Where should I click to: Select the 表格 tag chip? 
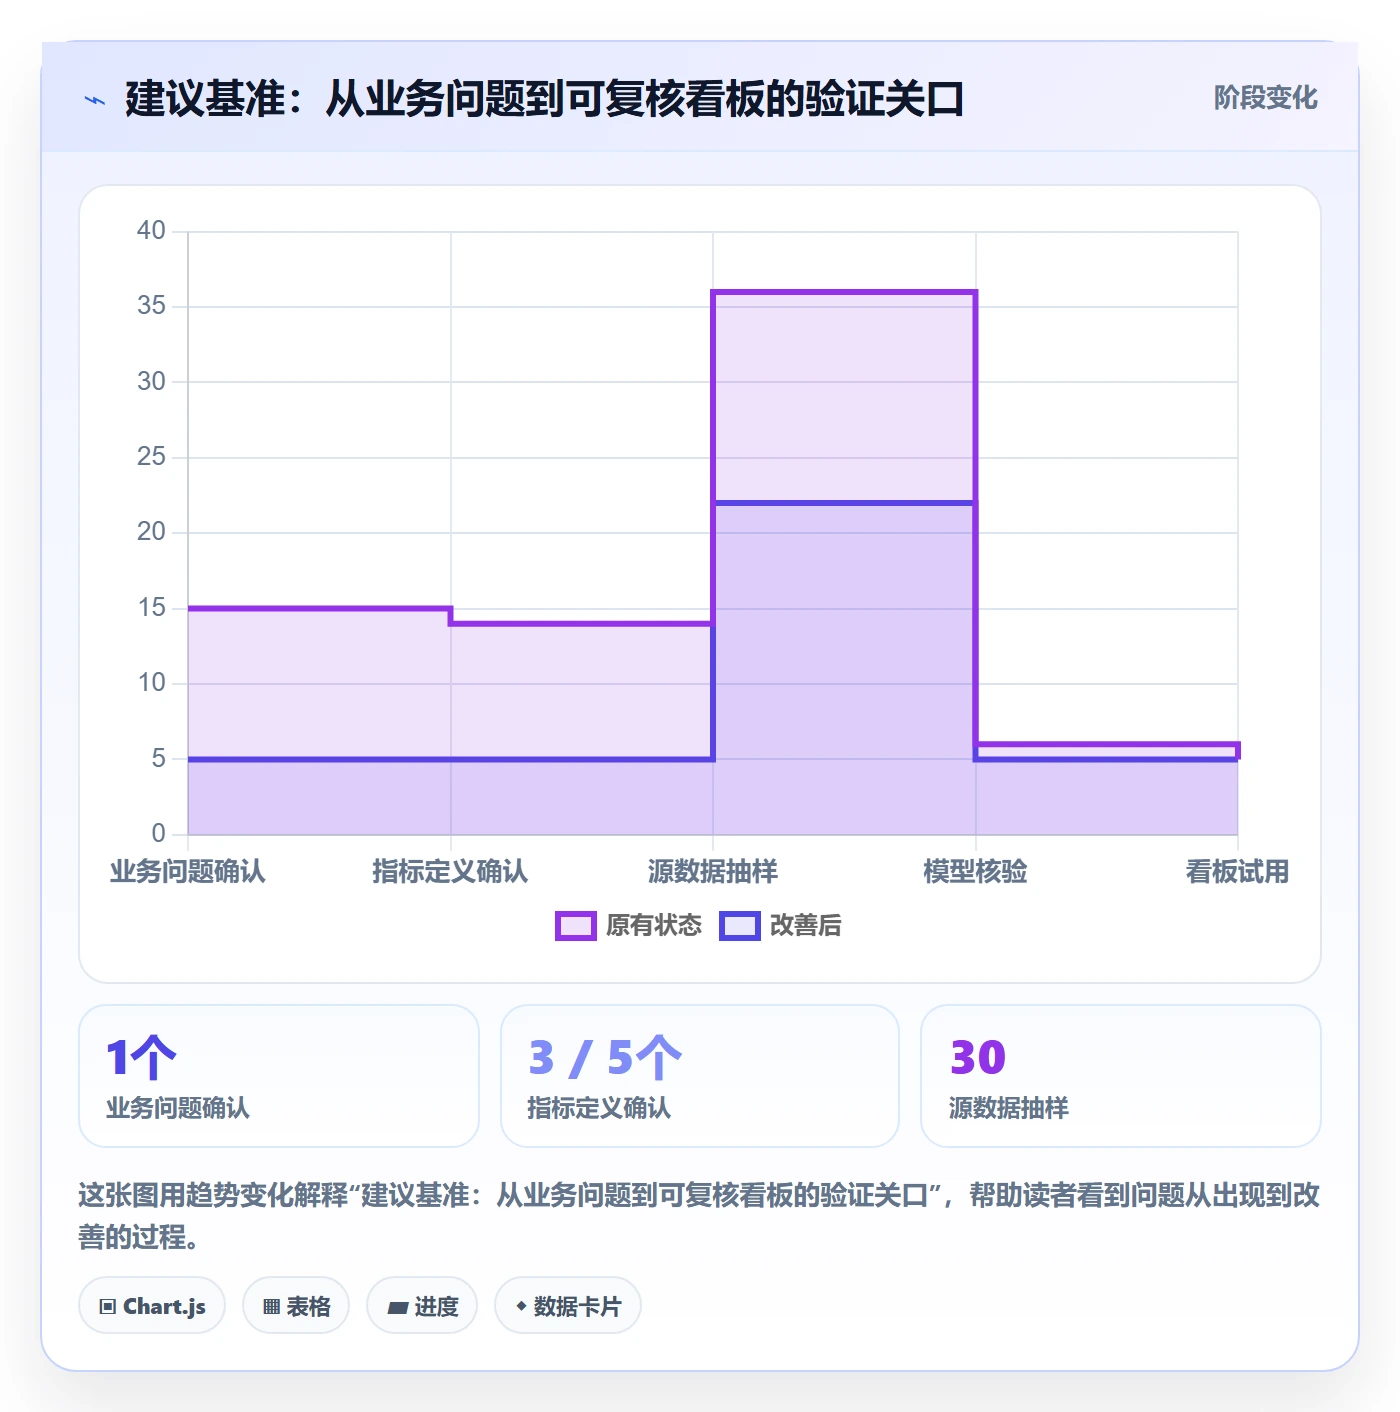click(296, 1305)
